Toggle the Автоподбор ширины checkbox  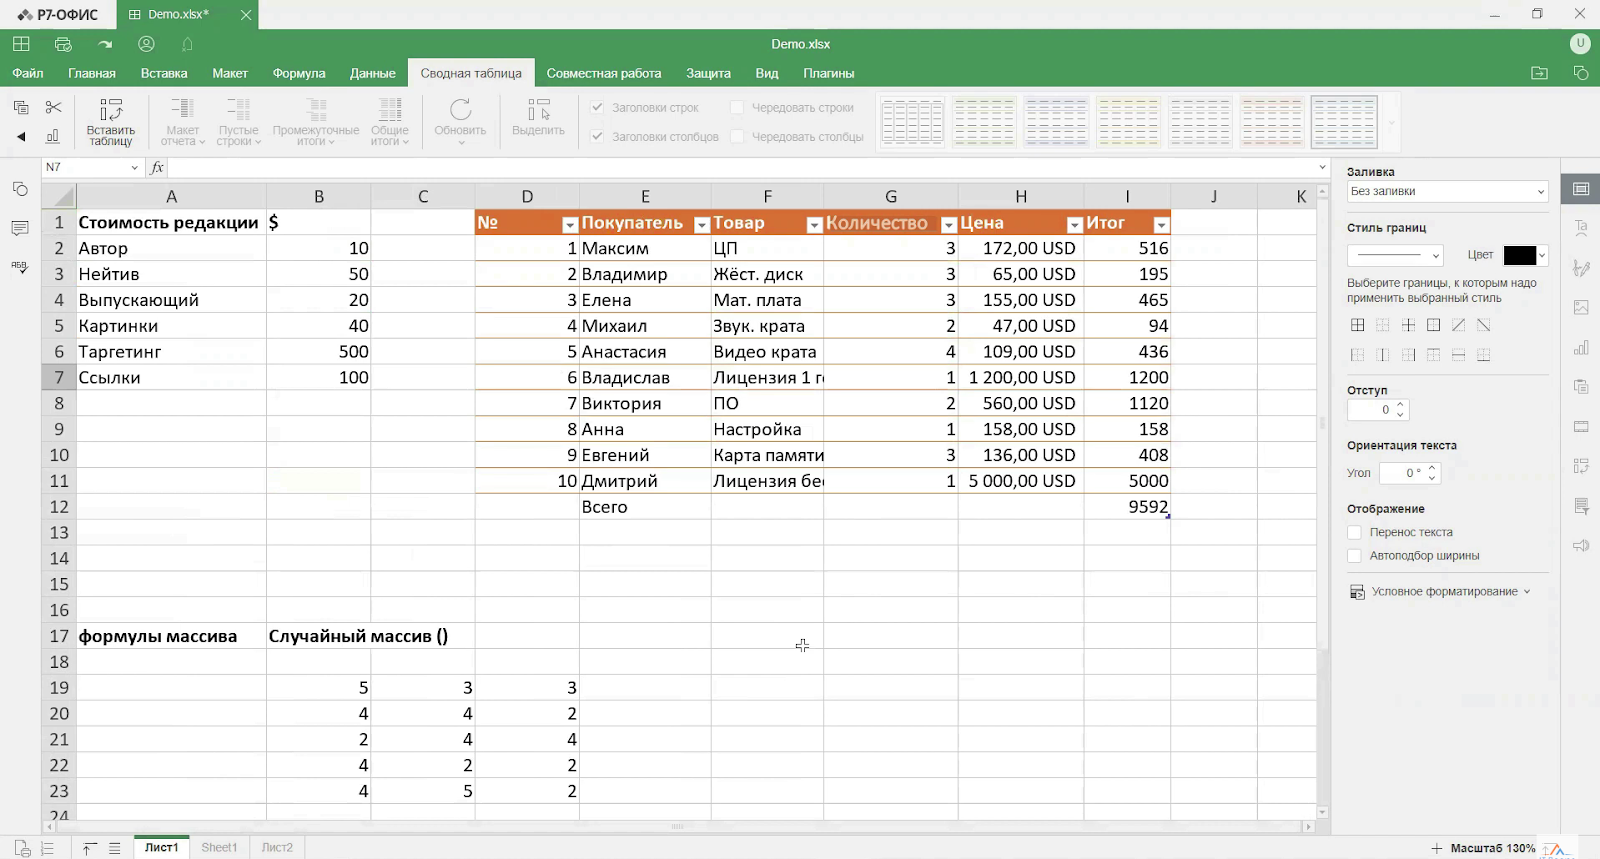tap(1355, 556)
